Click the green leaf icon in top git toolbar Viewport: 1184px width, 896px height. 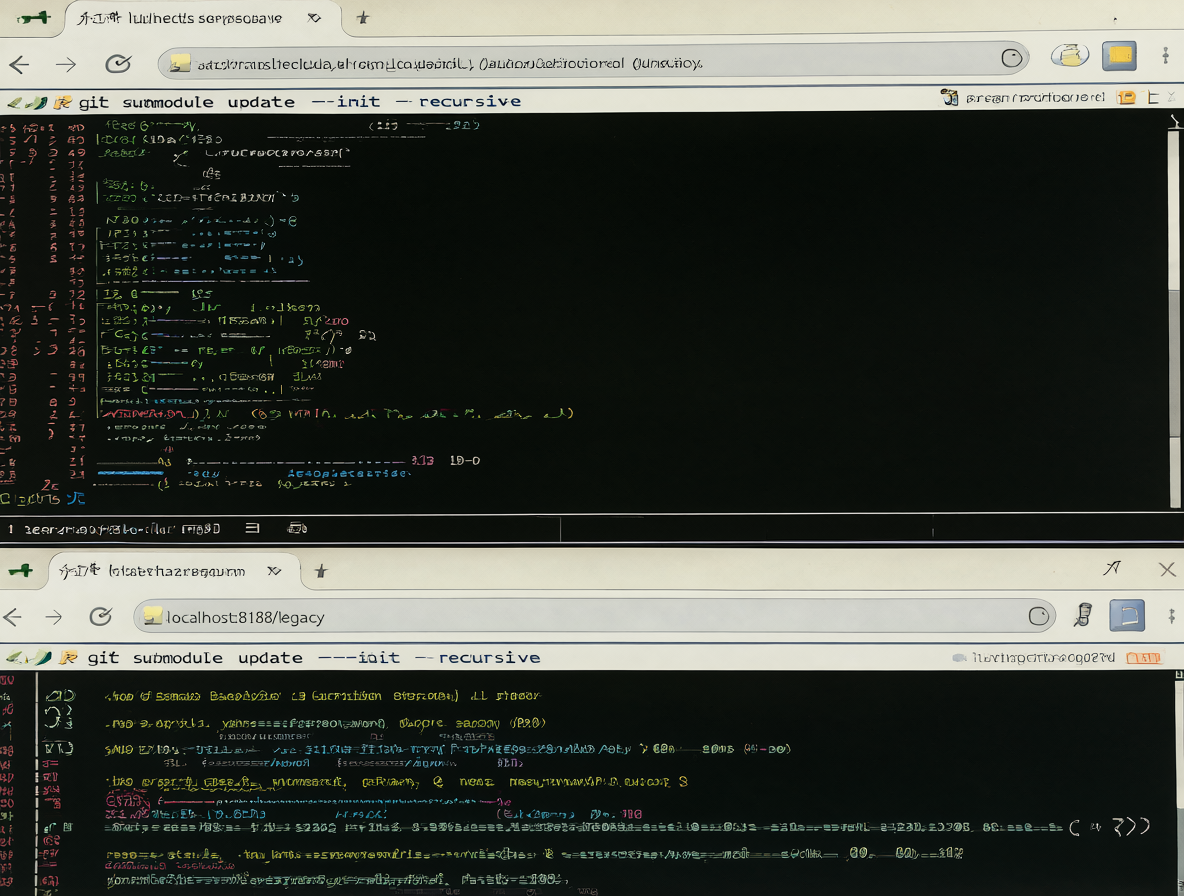point(28,102)
